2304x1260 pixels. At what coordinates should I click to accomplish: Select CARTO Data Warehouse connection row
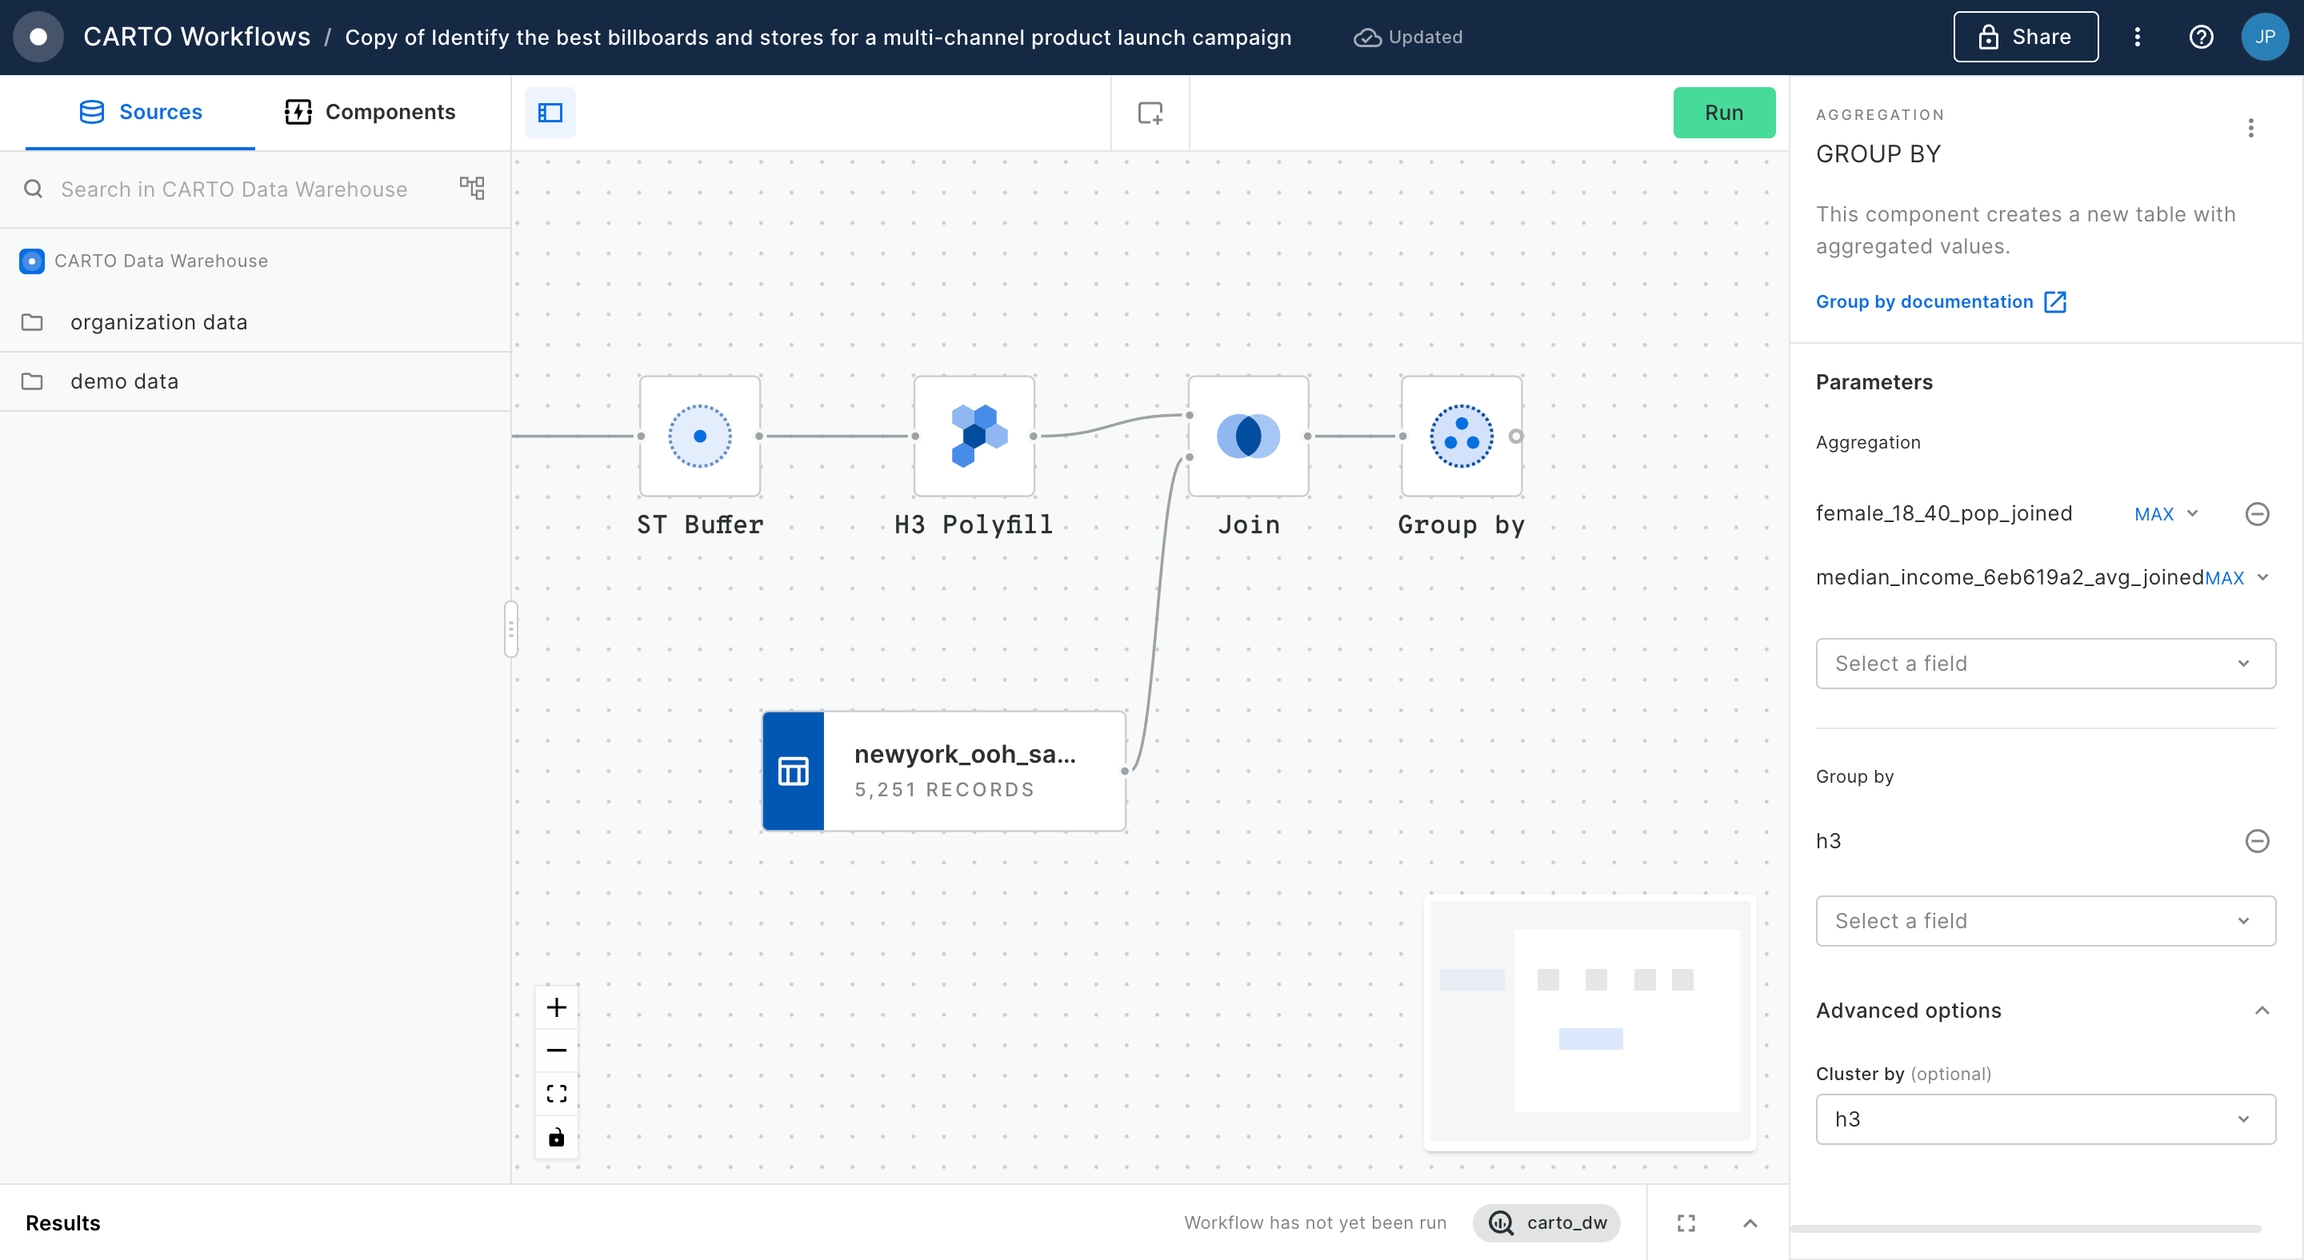[x=255, y=261]
